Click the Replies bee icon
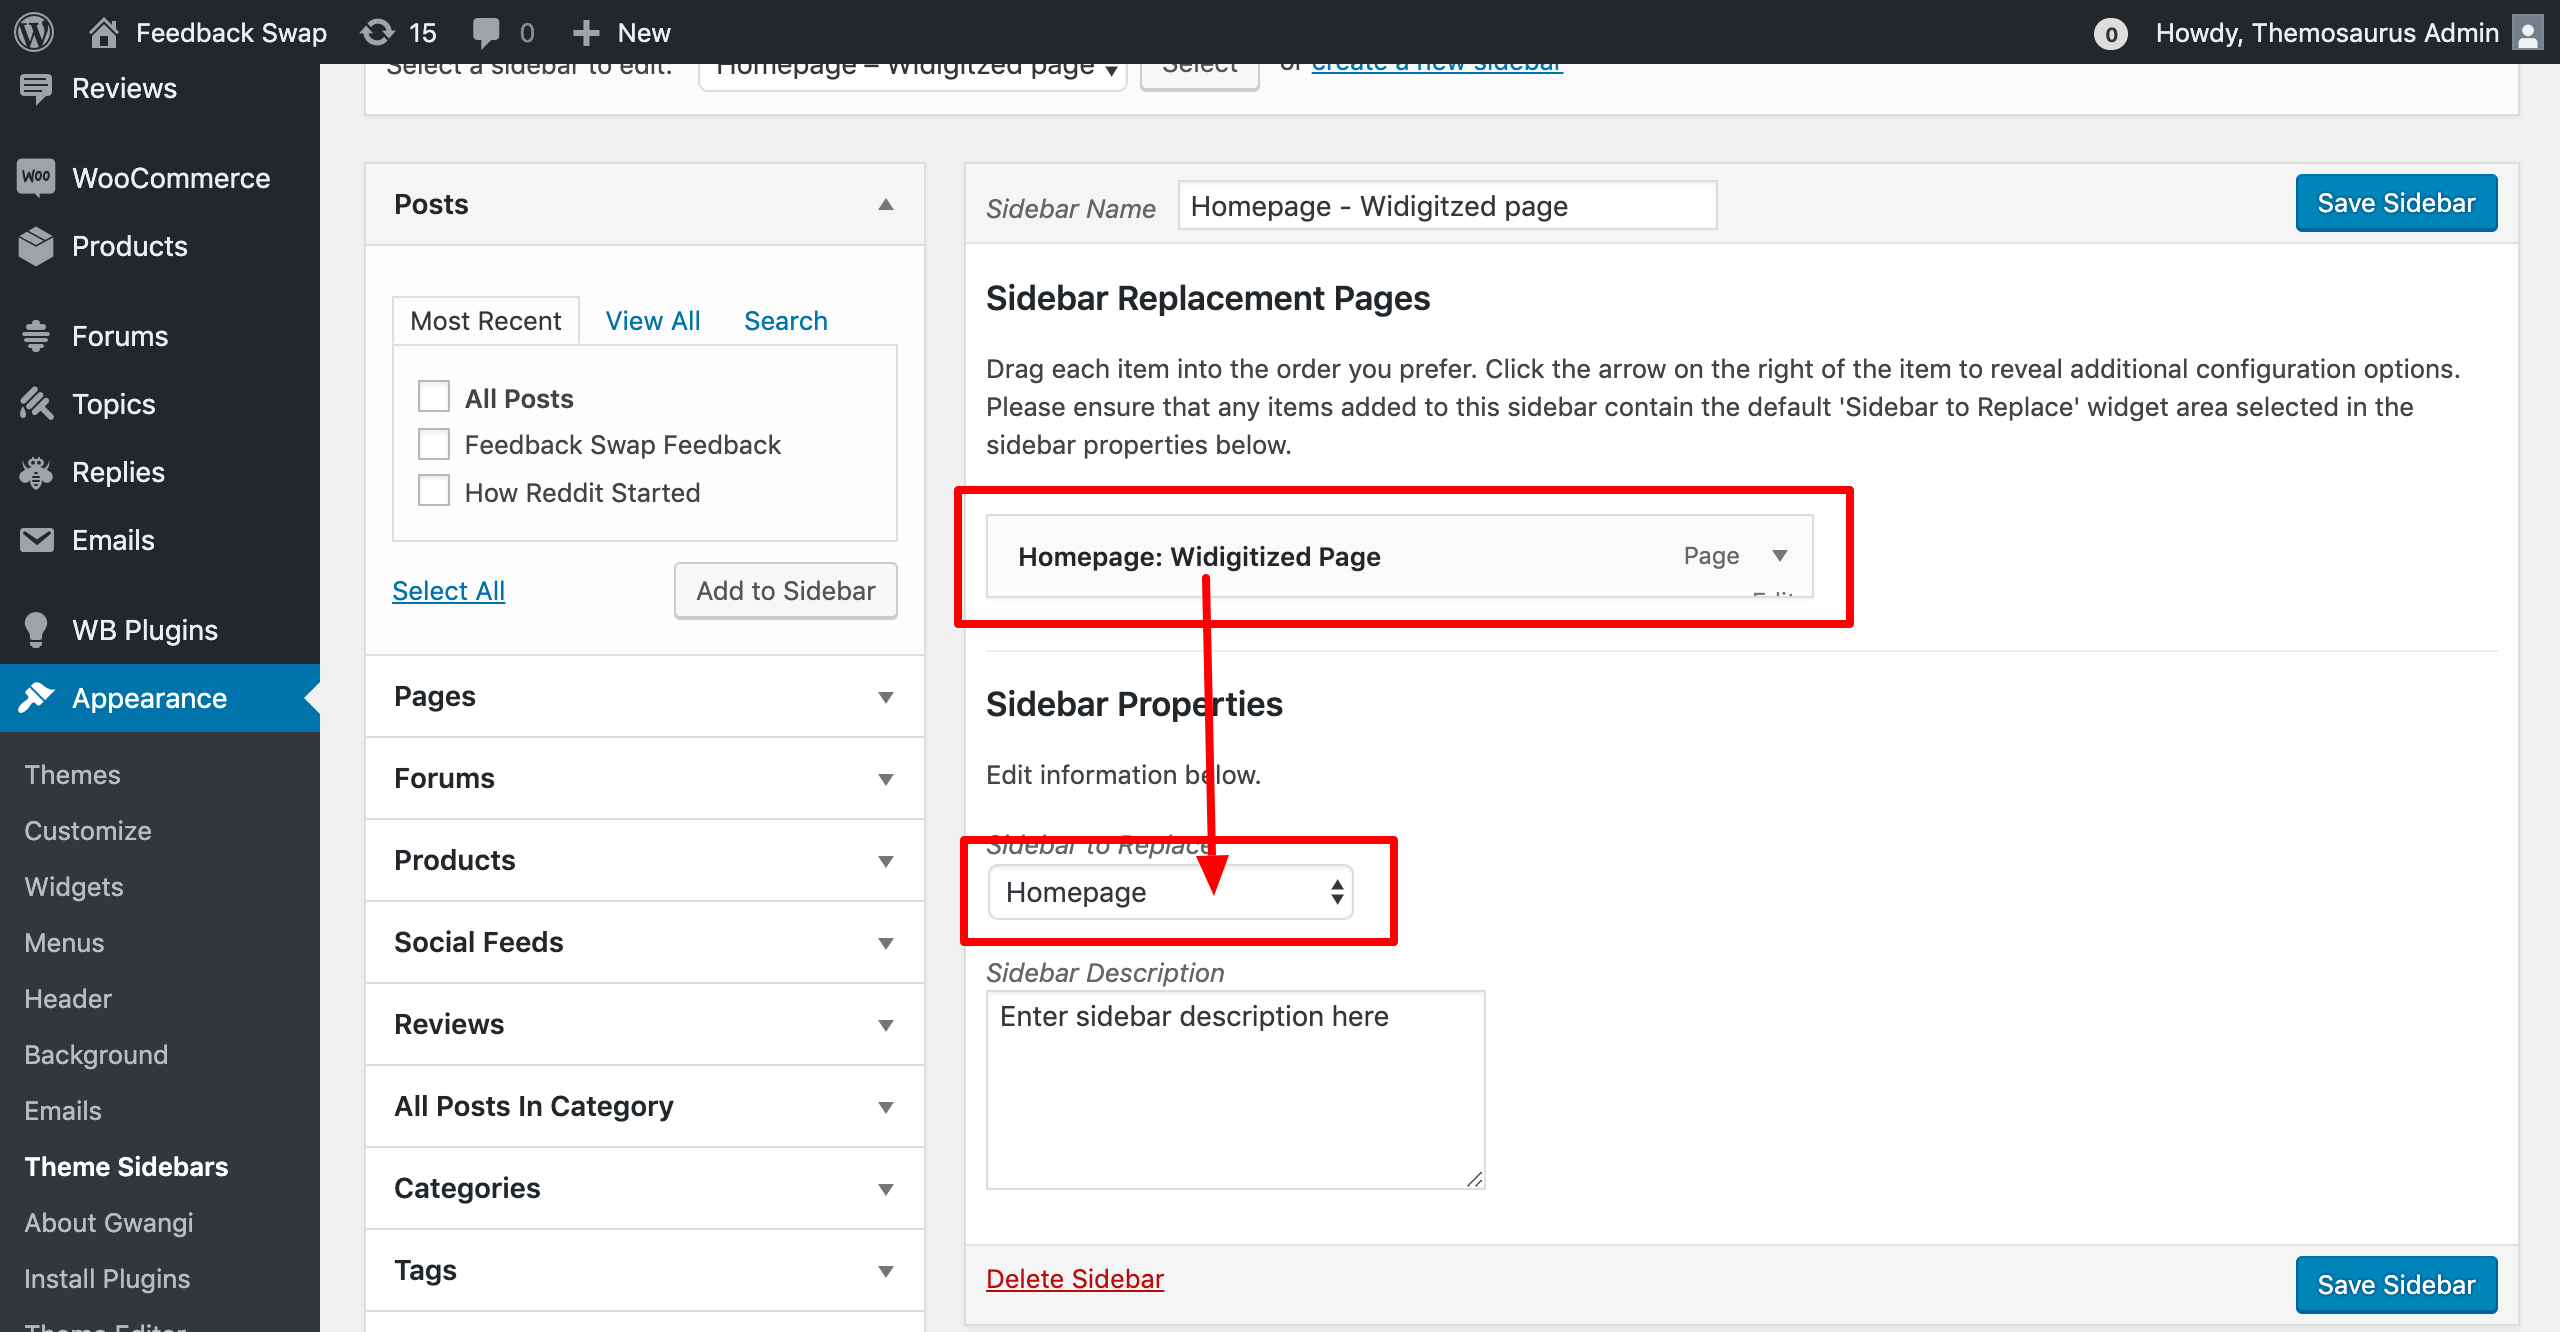This screenshot has width=2560, height=1332. pos(36,472)
